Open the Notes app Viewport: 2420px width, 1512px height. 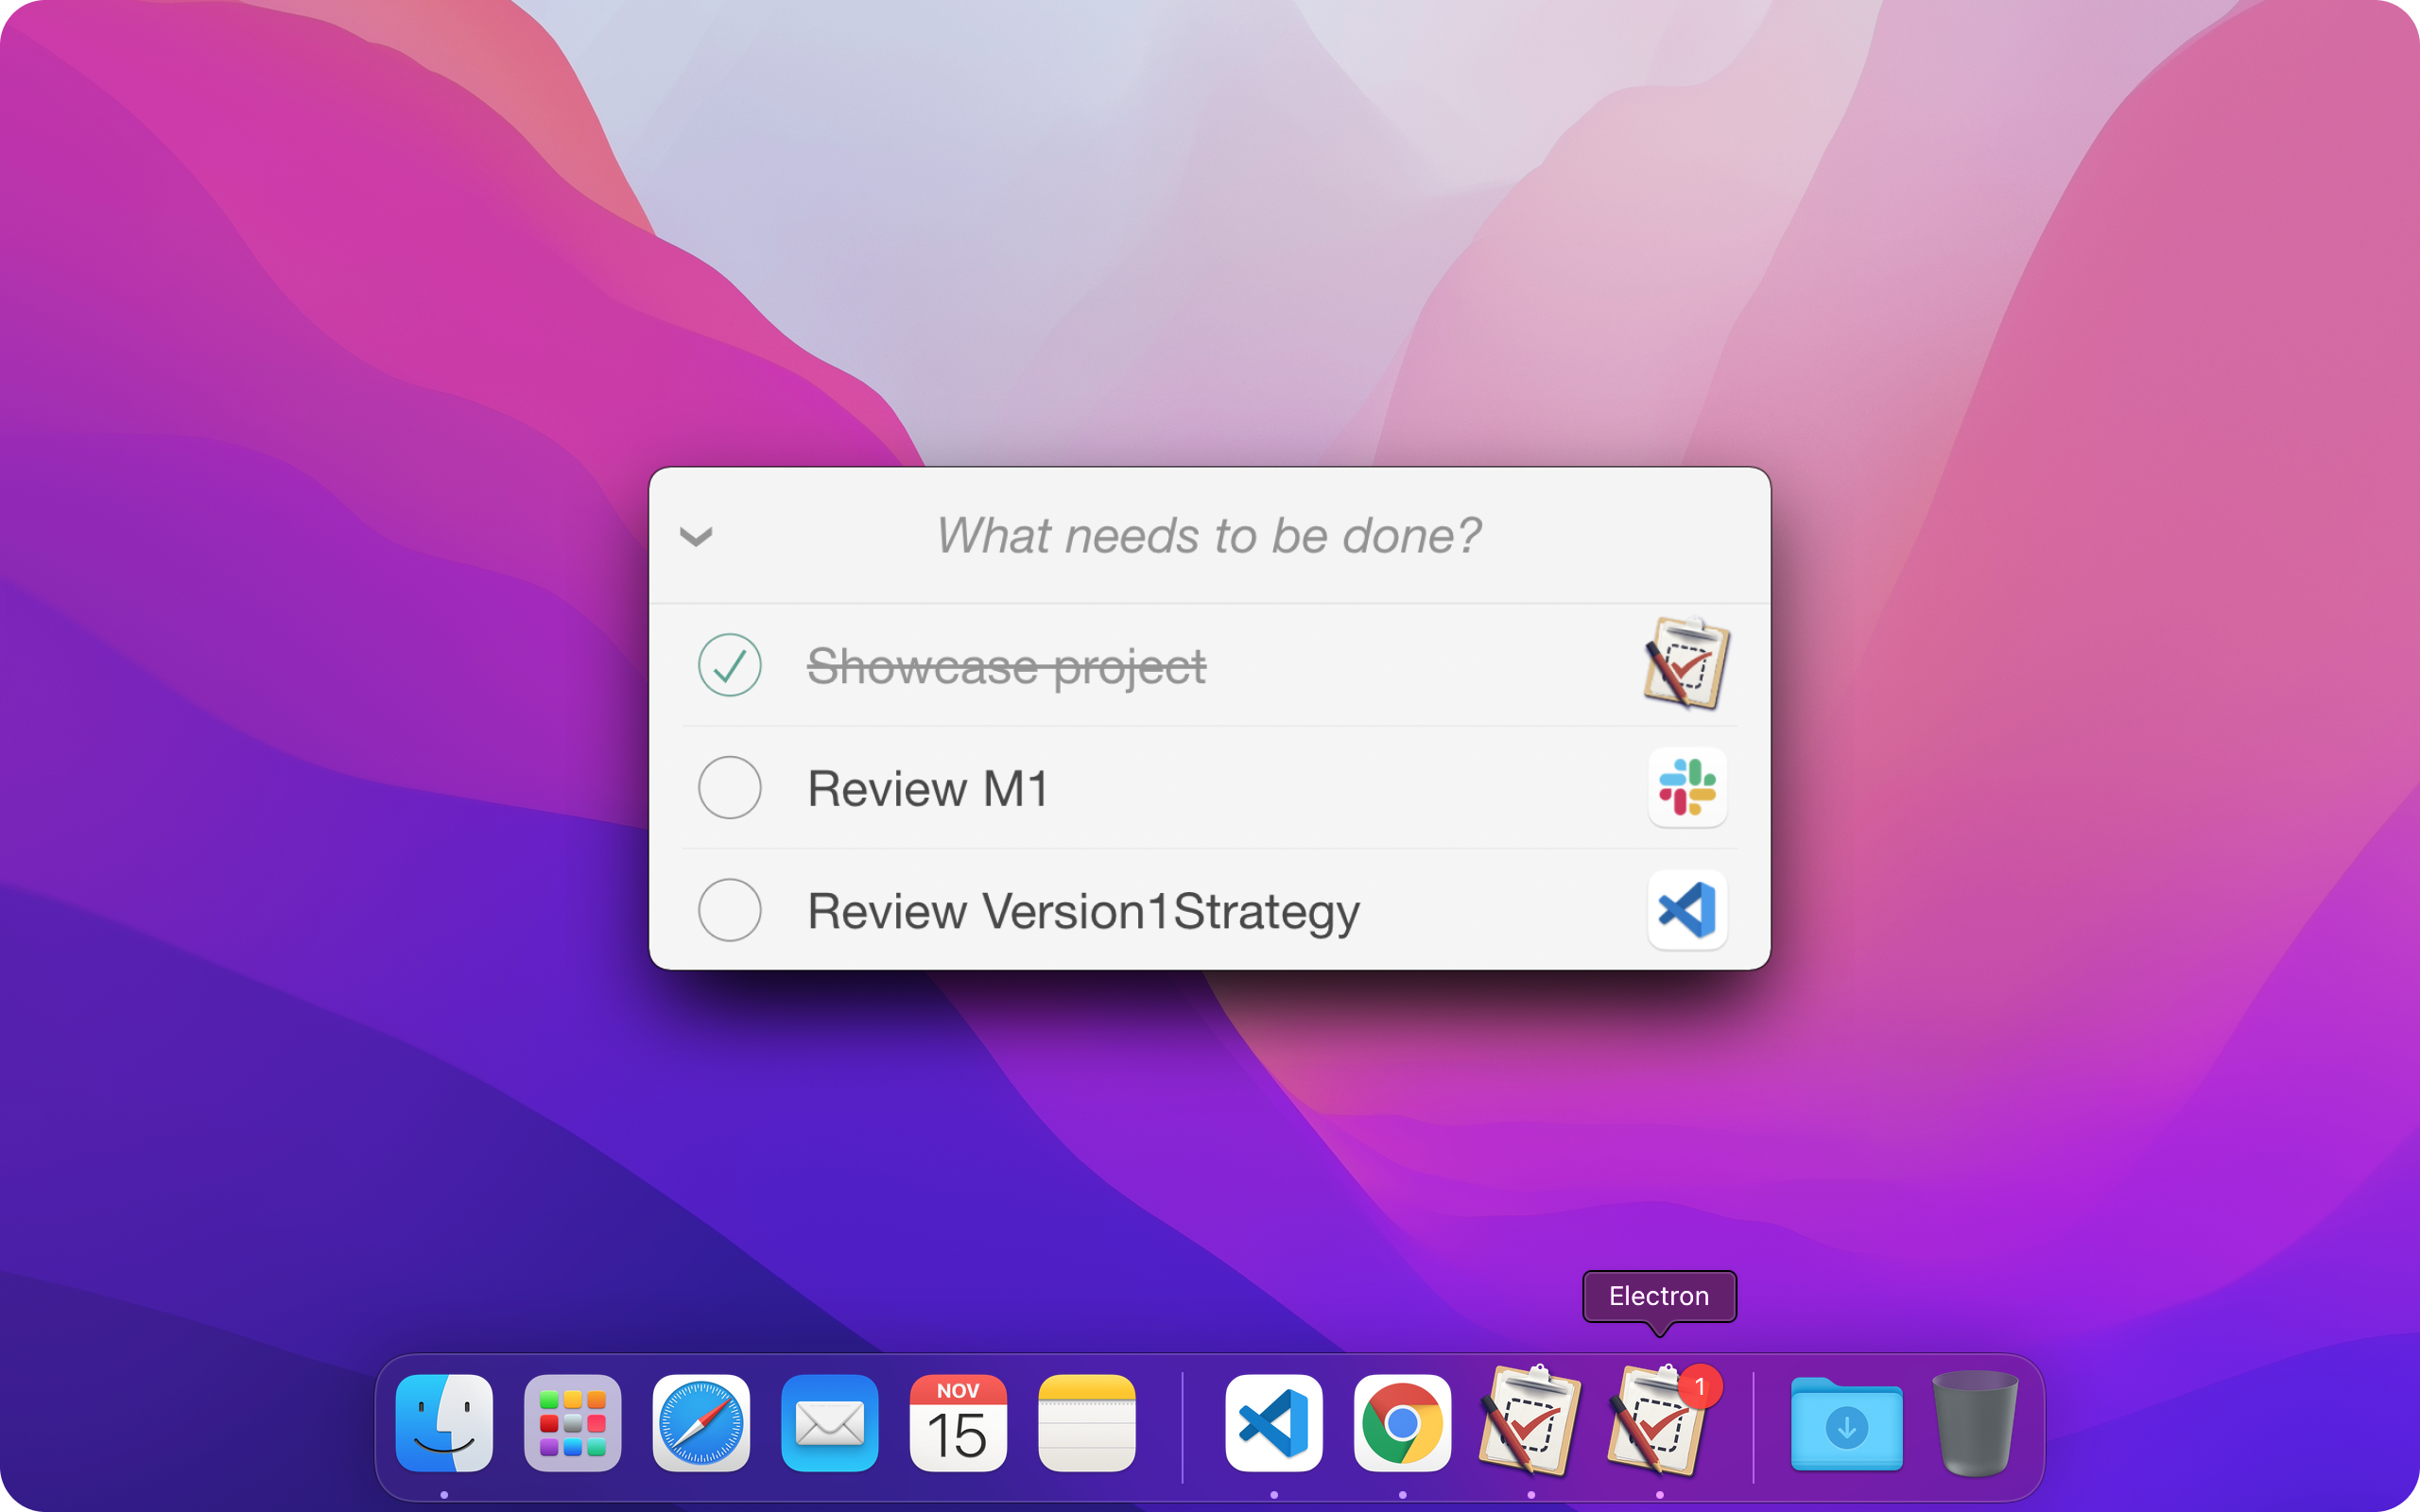[x=1087, y=1423]
